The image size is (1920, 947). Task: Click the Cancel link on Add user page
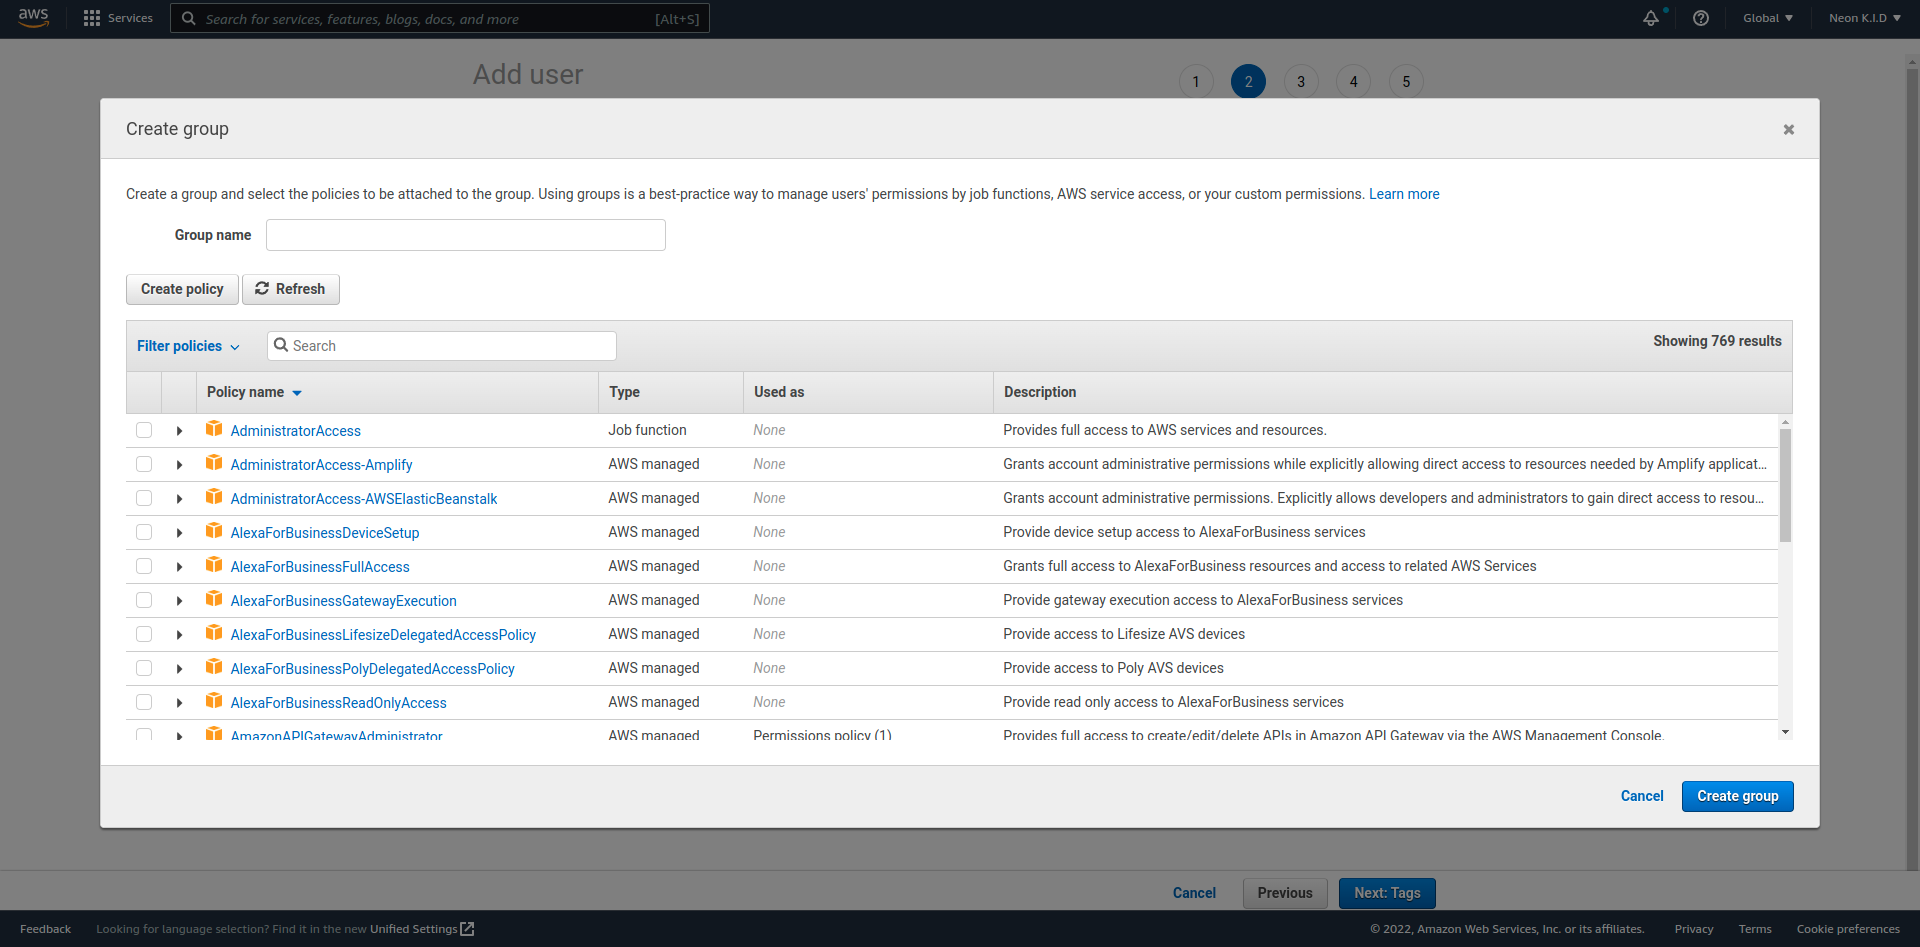[x=1194, y=893]
